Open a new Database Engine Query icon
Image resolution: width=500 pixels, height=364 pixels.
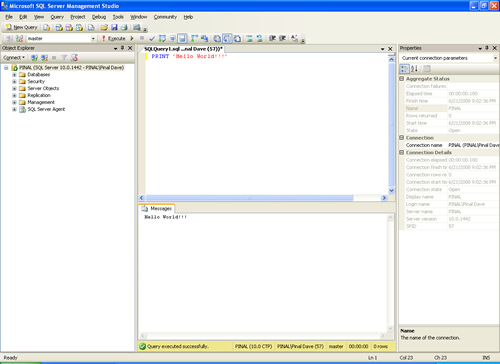tap(47, 27)
